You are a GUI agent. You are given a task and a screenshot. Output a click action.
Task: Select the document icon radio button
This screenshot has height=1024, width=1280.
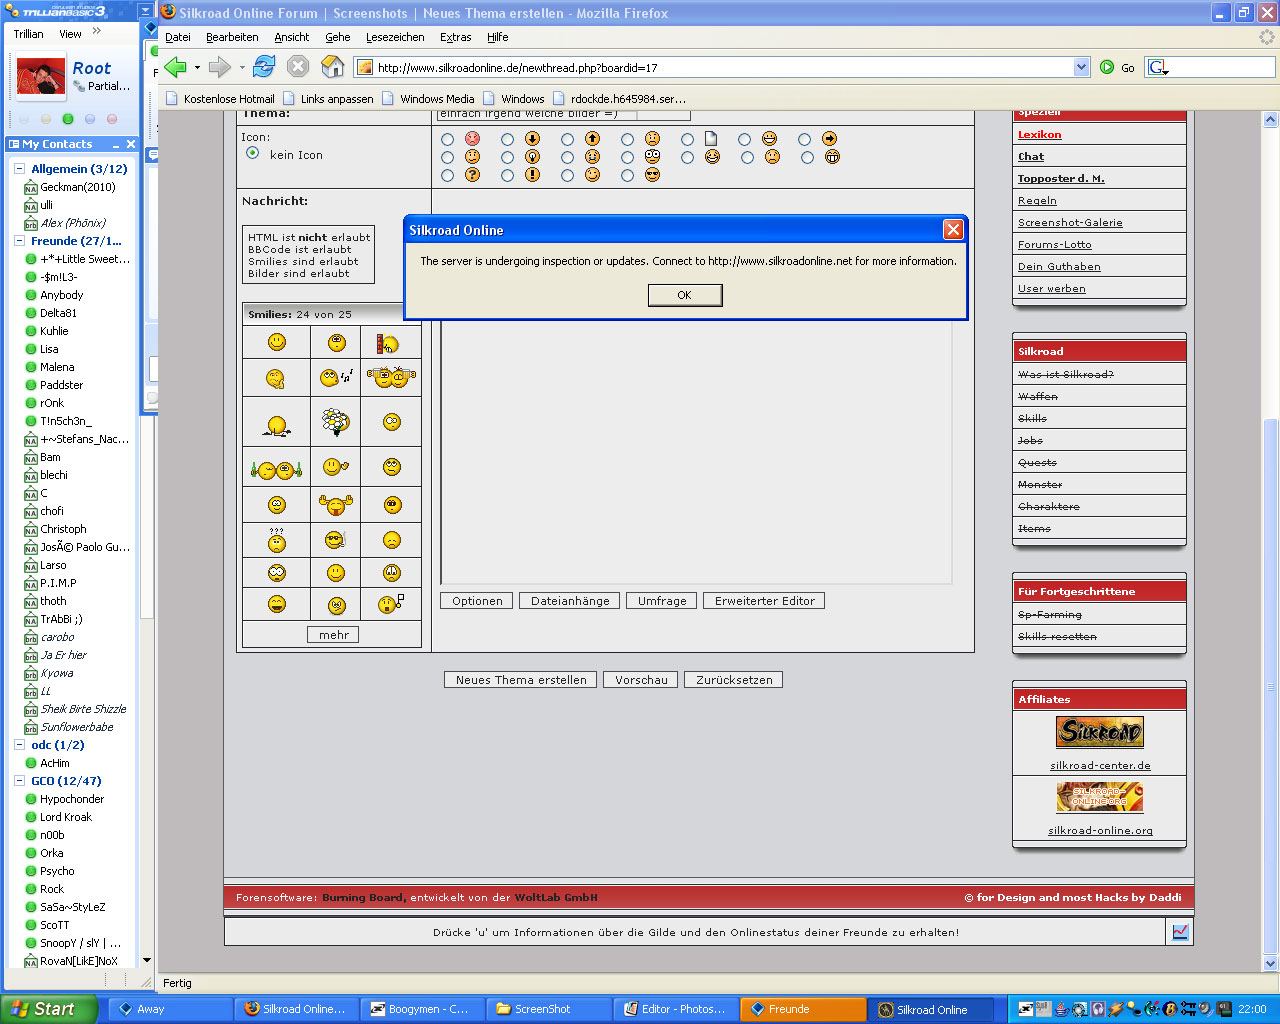click(x=687, y=139)
